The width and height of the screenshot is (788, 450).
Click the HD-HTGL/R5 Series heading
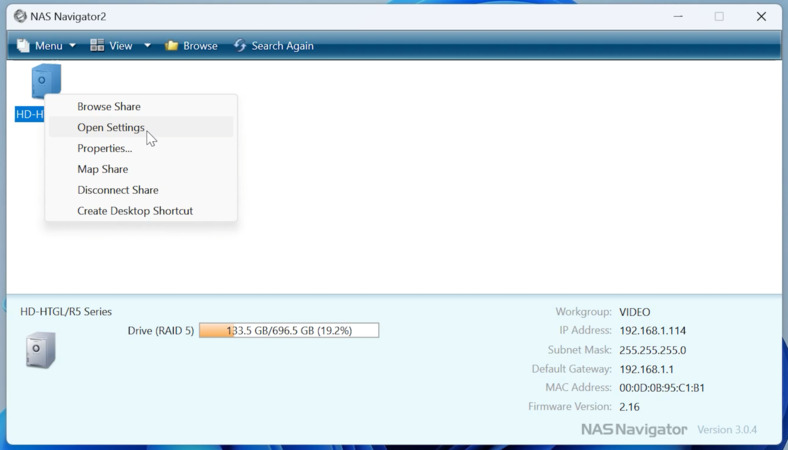[66, 312]
